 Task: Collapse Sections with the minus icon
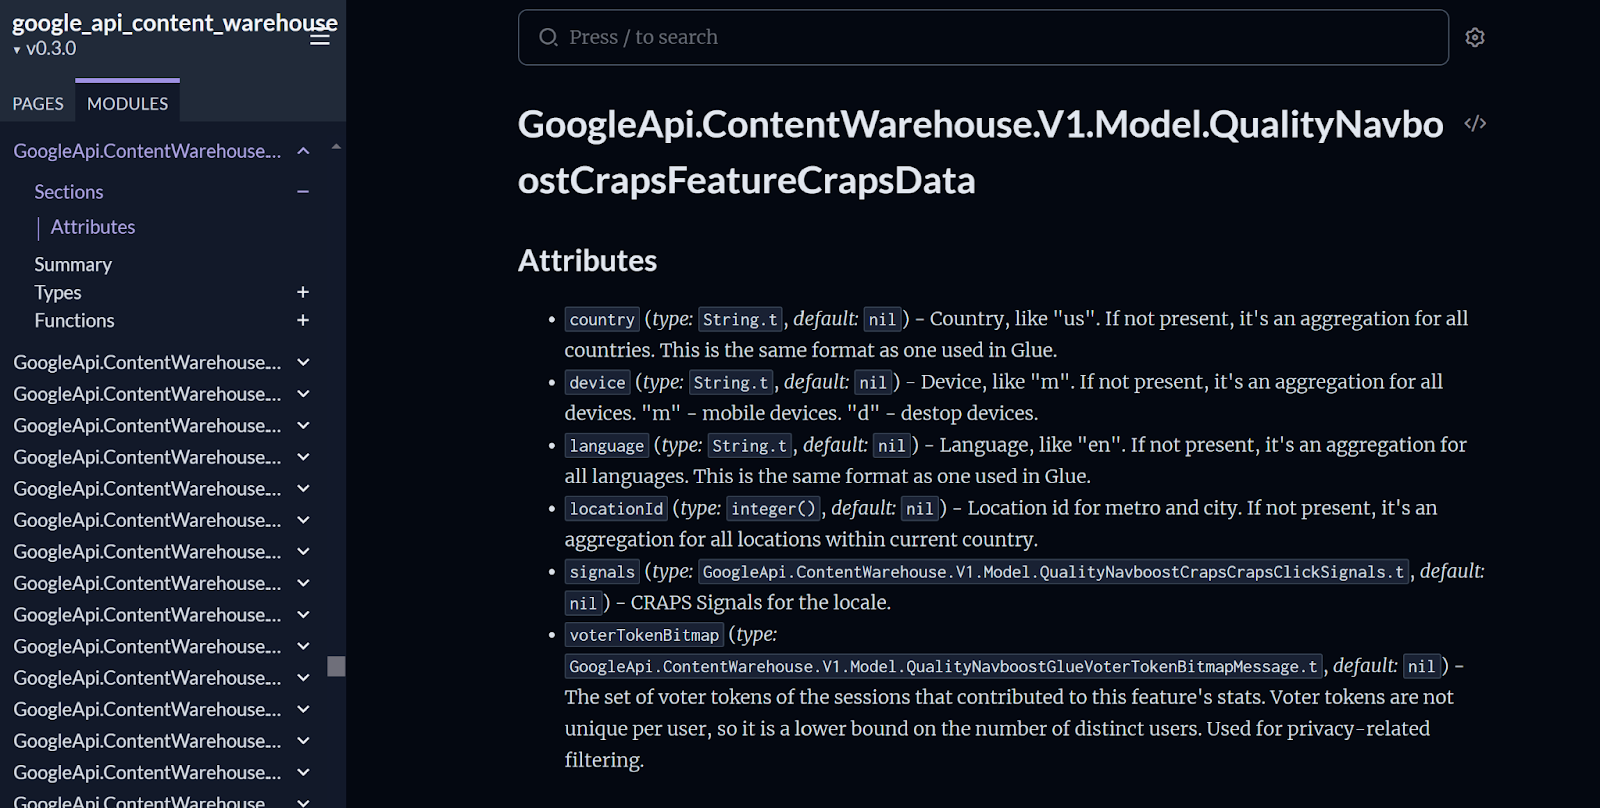[x=303, y=192]
